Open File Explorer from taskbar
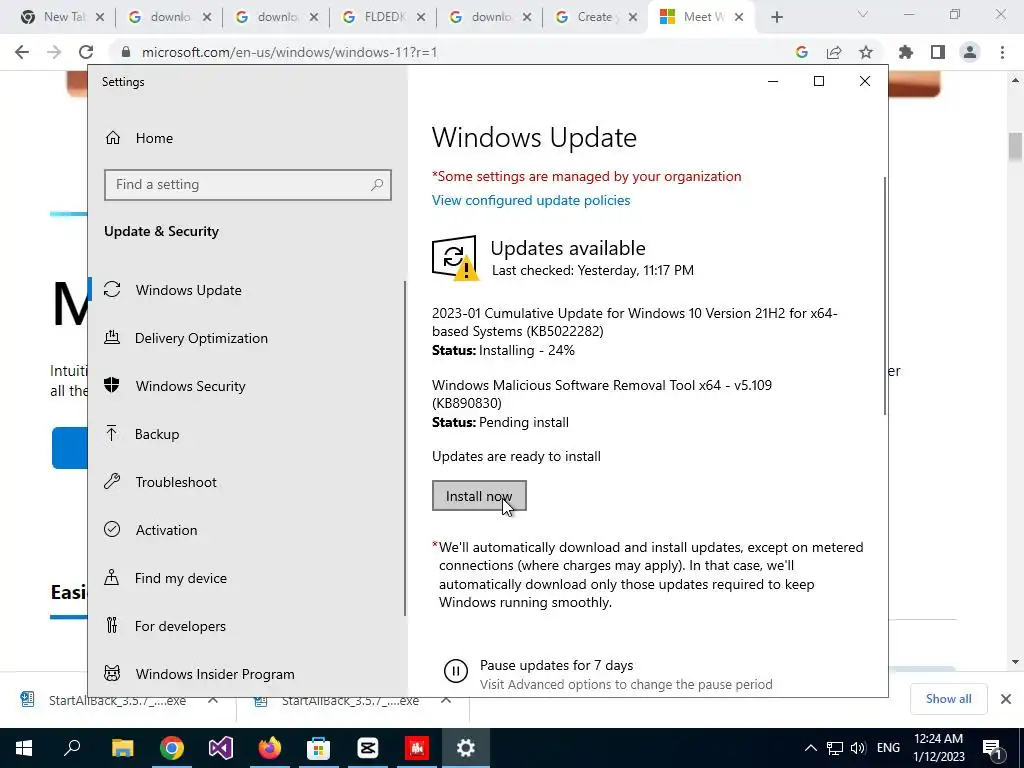The image size is (1024, 768). [122, 748]
